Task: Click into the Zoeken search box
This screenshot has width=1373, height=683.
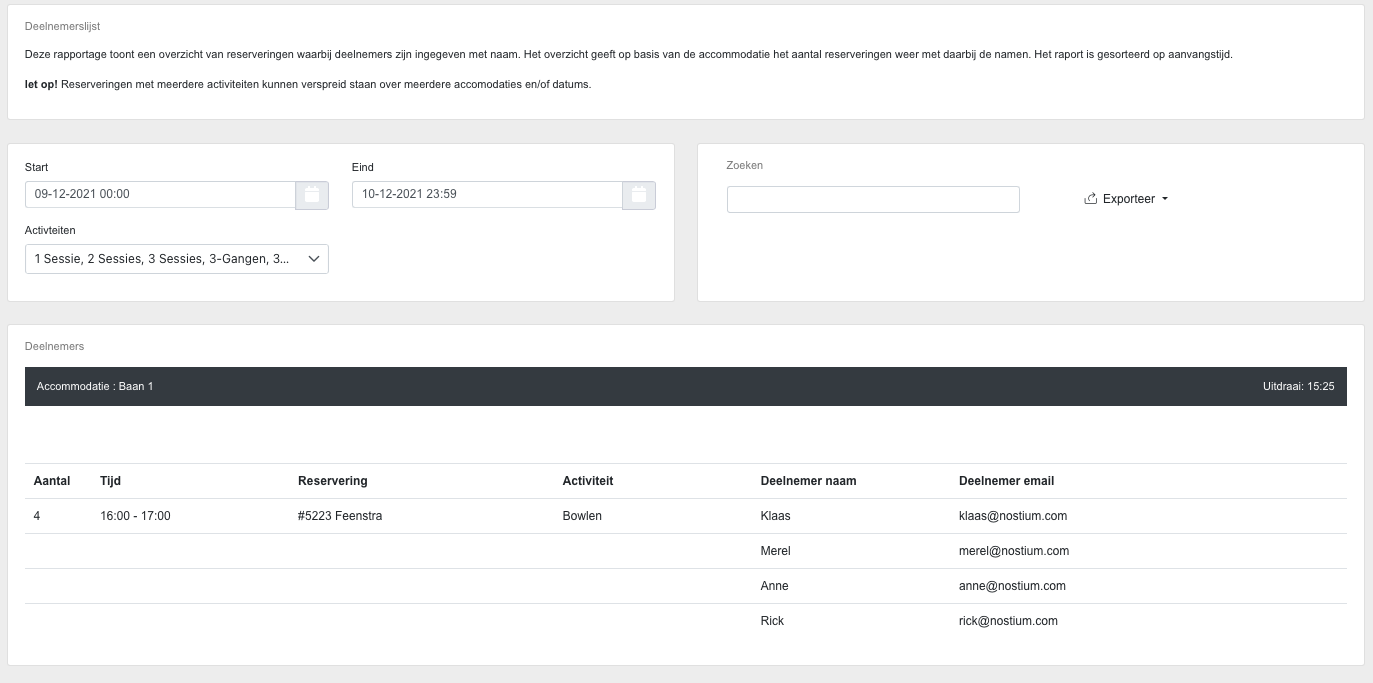Action: click(872, 199)
